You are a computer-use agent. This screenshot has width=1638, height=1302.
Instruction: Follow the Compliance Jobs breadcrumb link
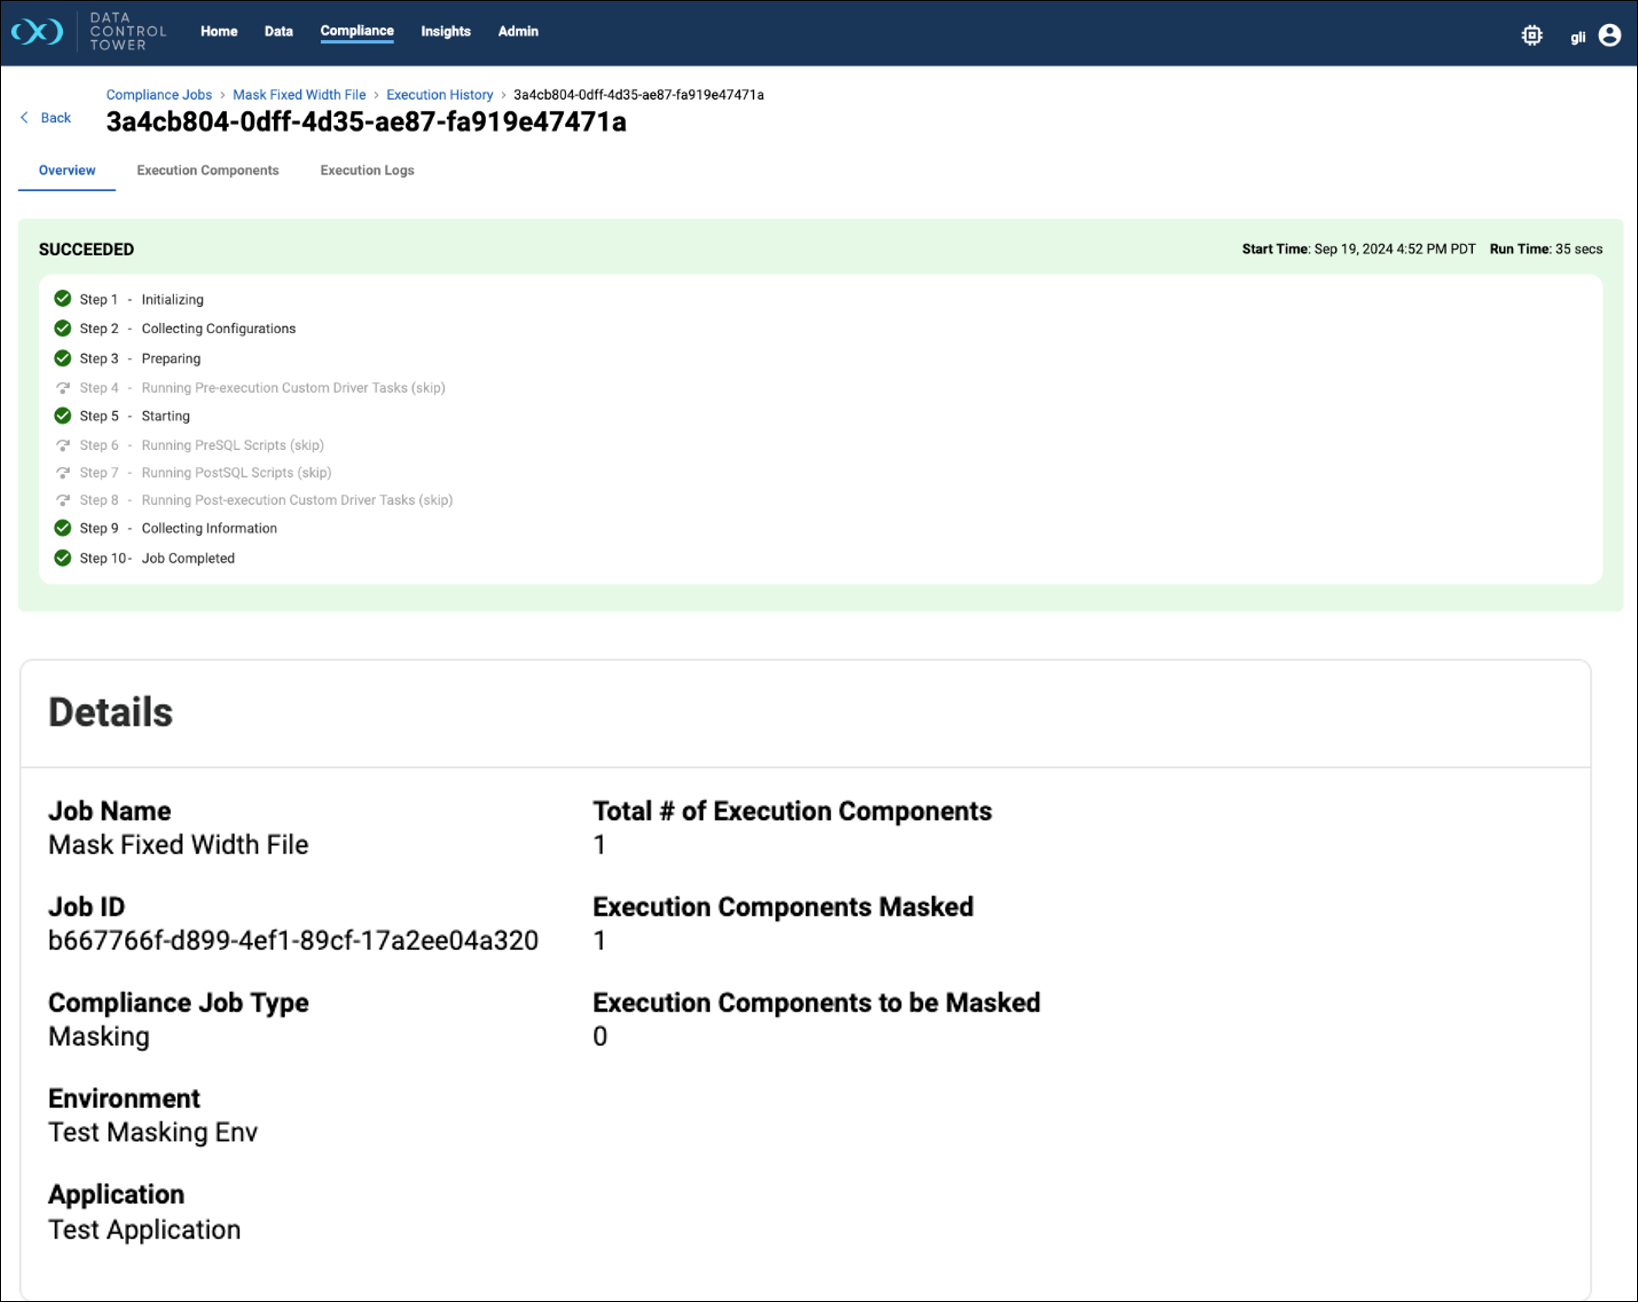click(x=159, y=95)
